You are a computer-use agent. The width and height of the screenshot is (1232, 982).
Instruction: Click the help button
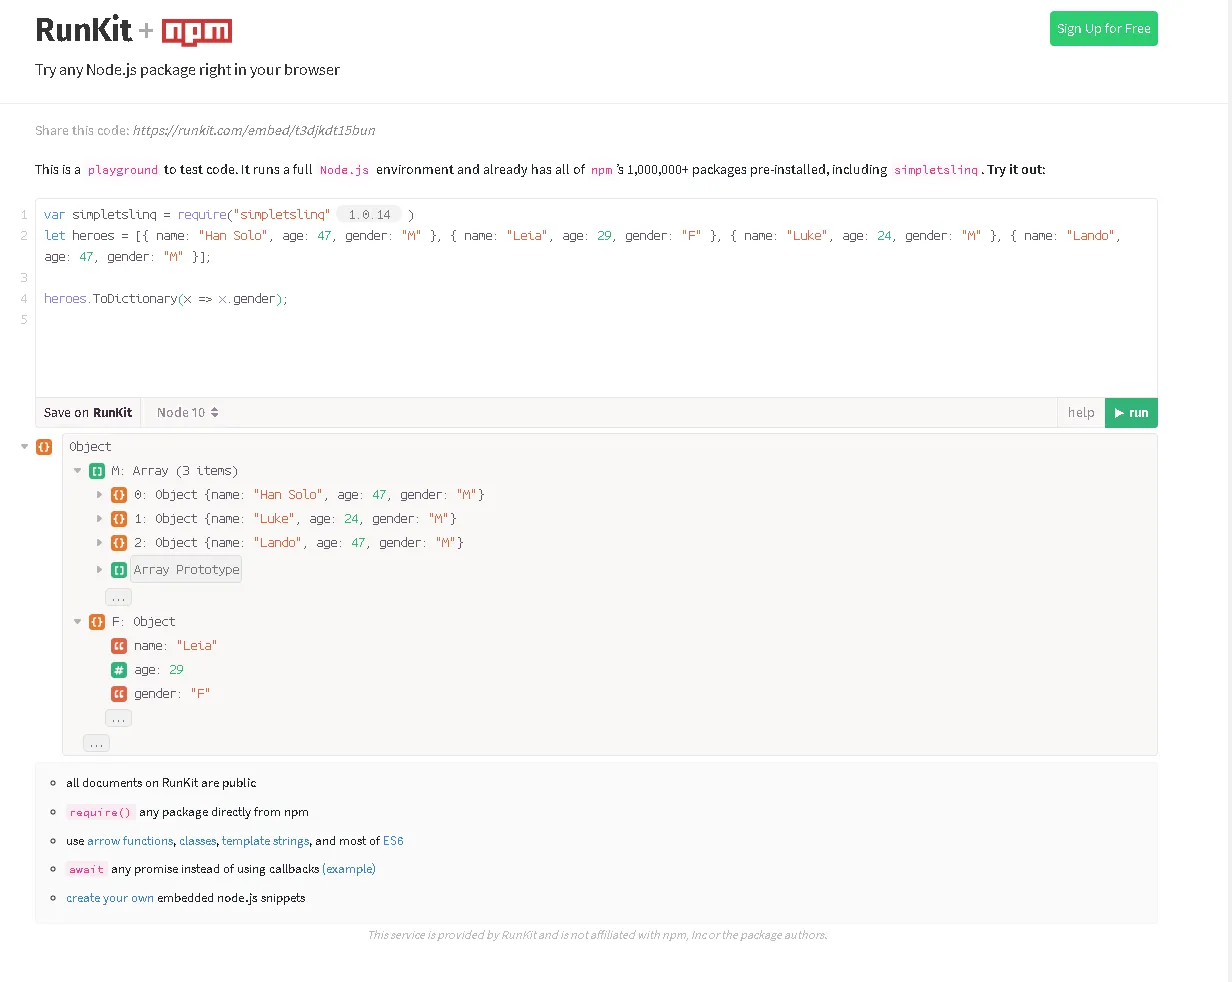click(x=1080, y=412)
